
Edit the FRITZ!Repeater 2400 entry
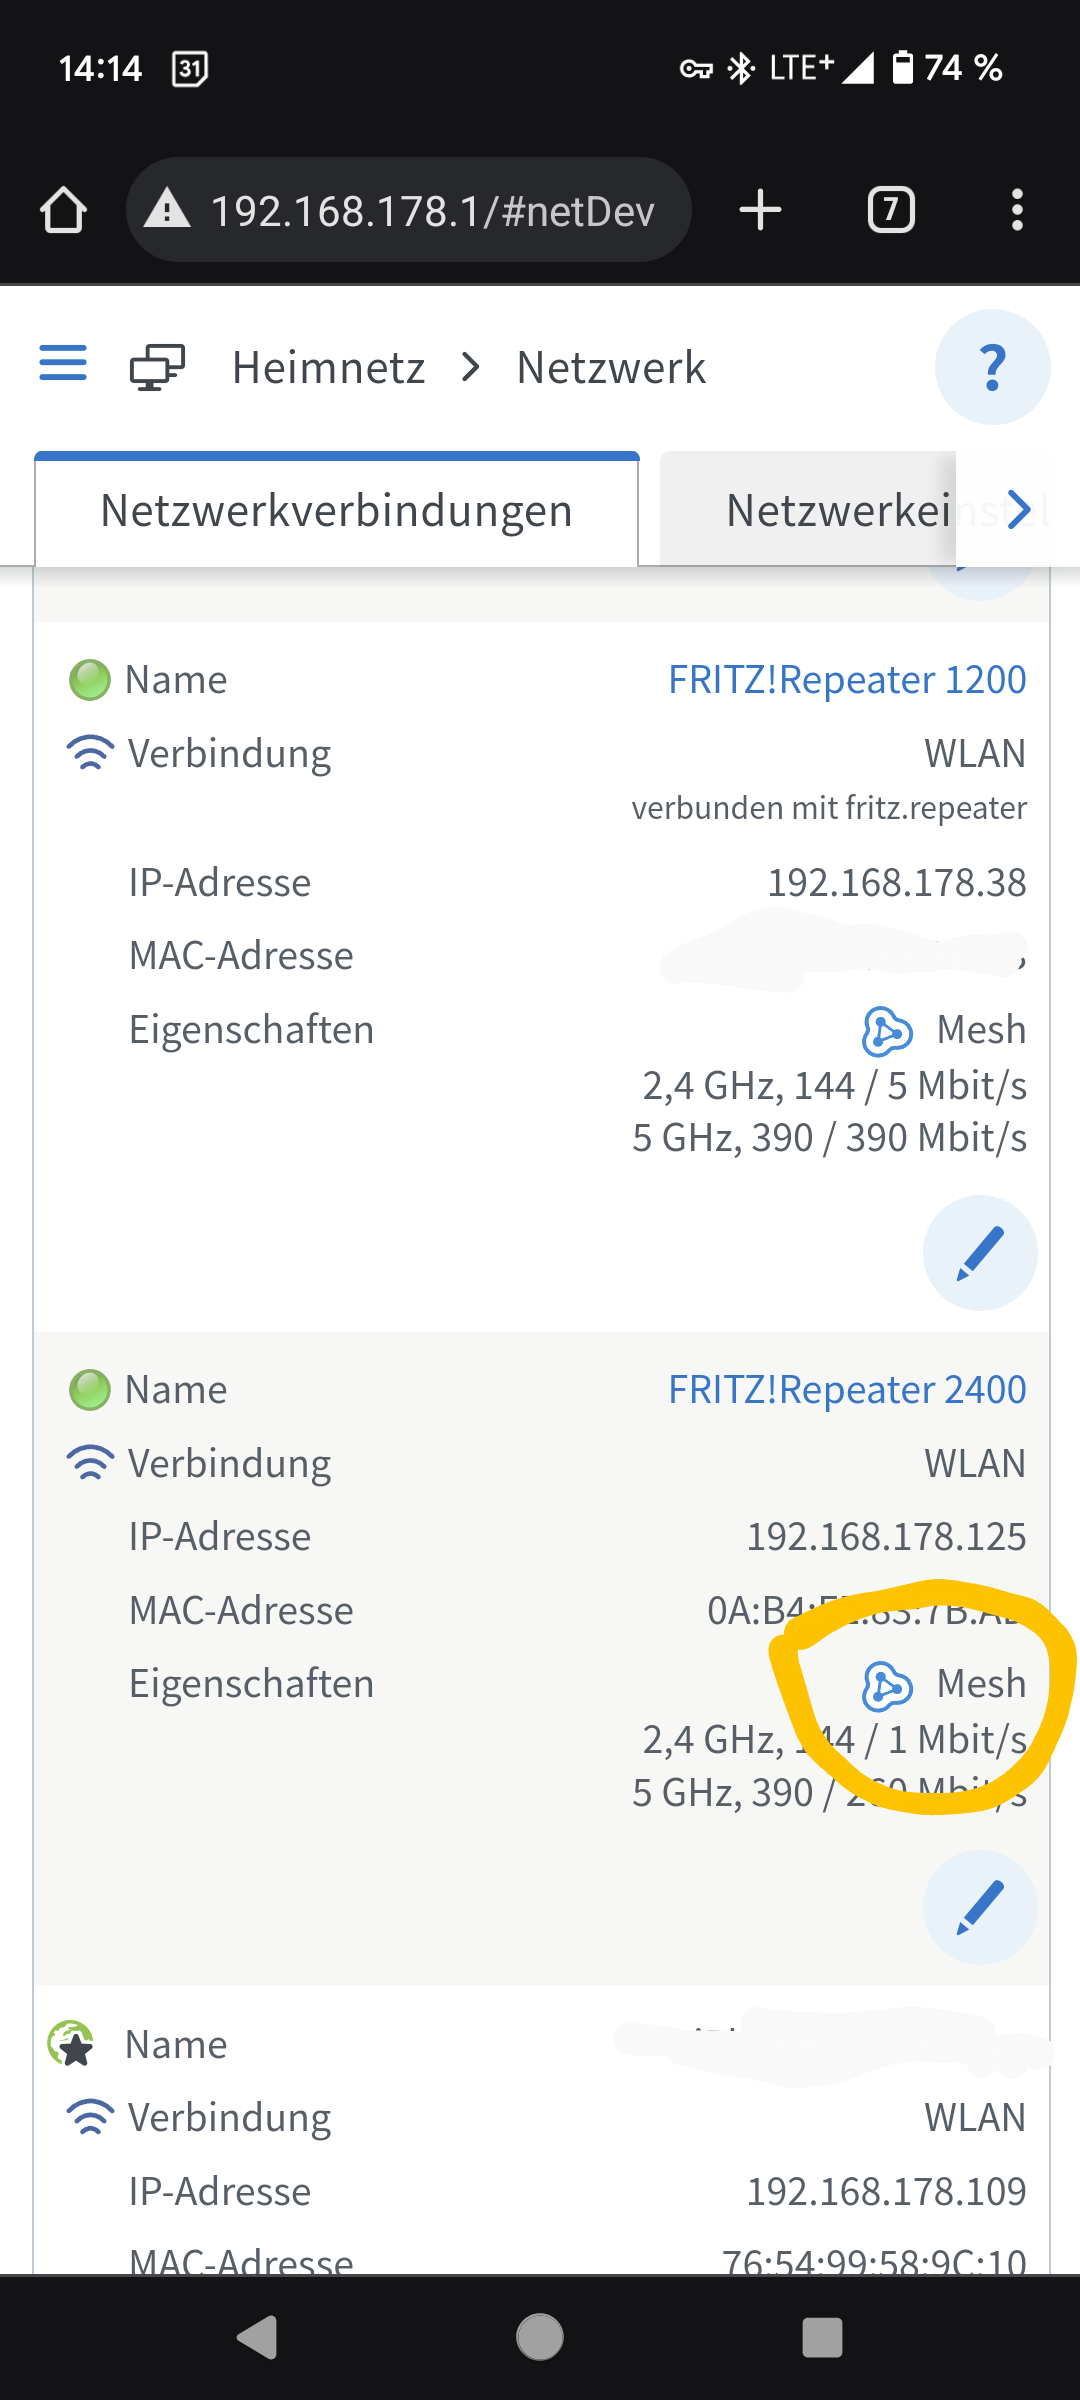pyautogui.click(x=980, y=1907)
